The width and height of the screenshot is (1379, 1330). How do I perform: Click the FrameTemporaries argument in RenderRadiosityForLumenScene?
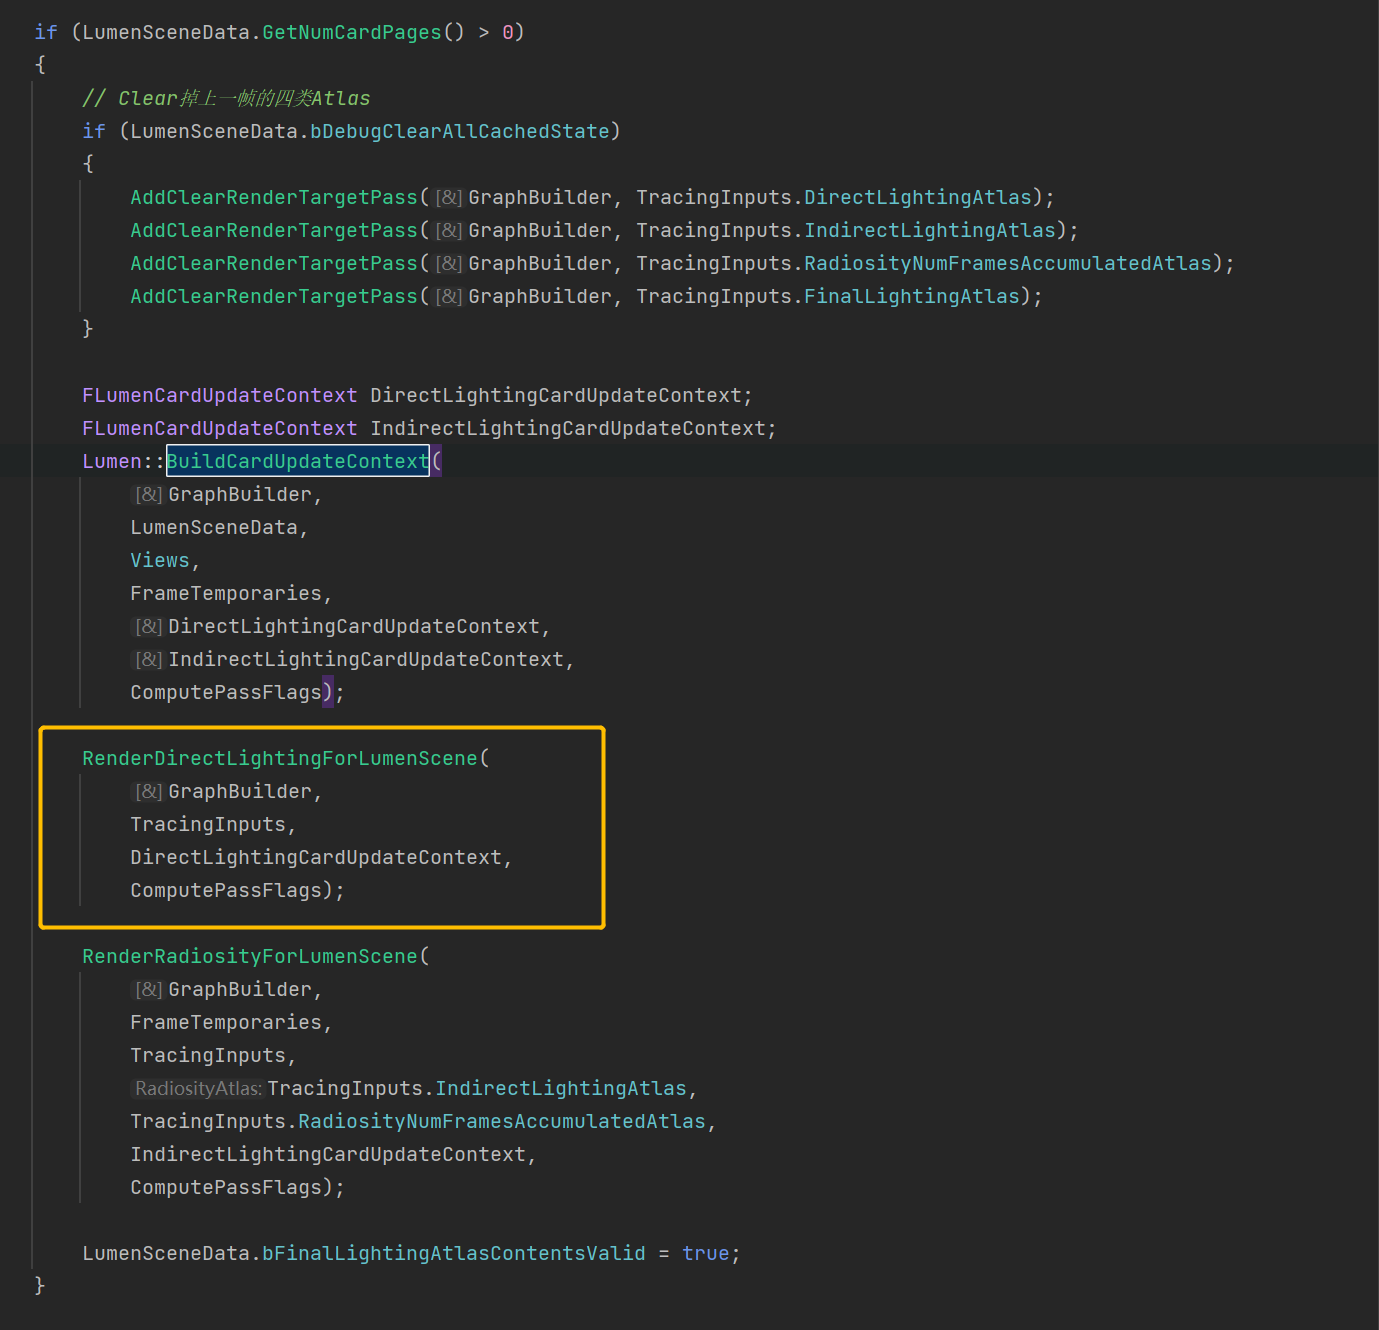coord(225,1022)
